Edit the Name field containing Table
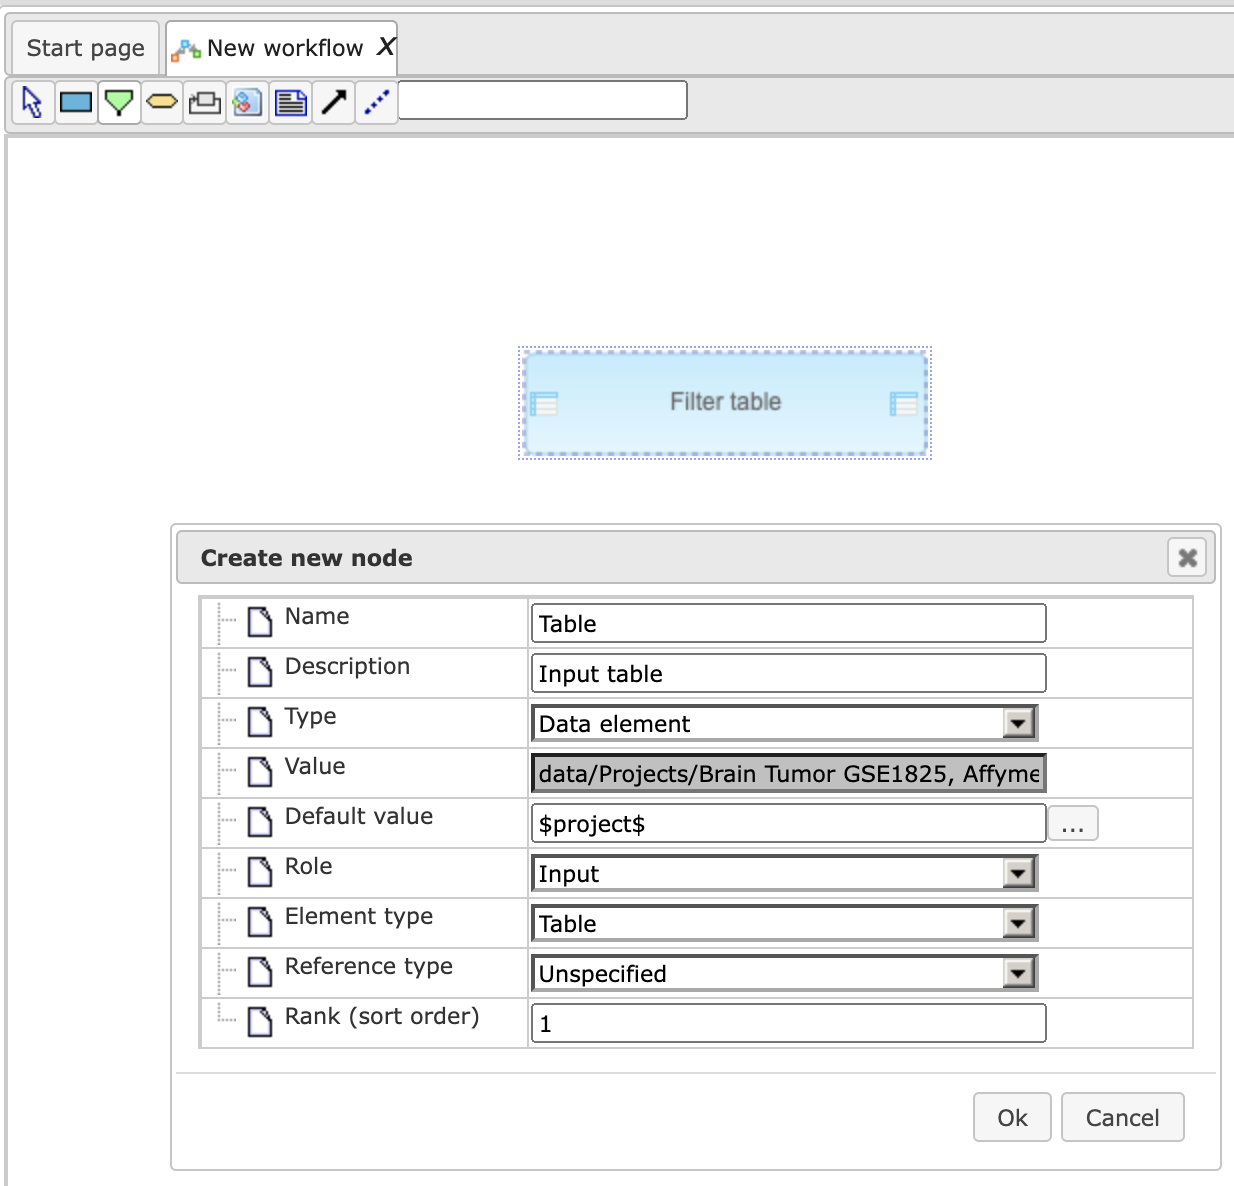 tap(788, 623)
